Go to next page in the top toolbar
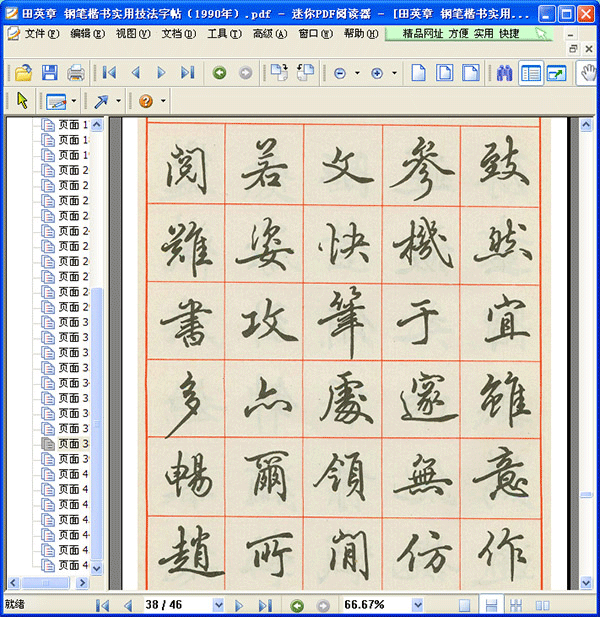This screenshot has width=600, height=617. (x=161, y=73)
